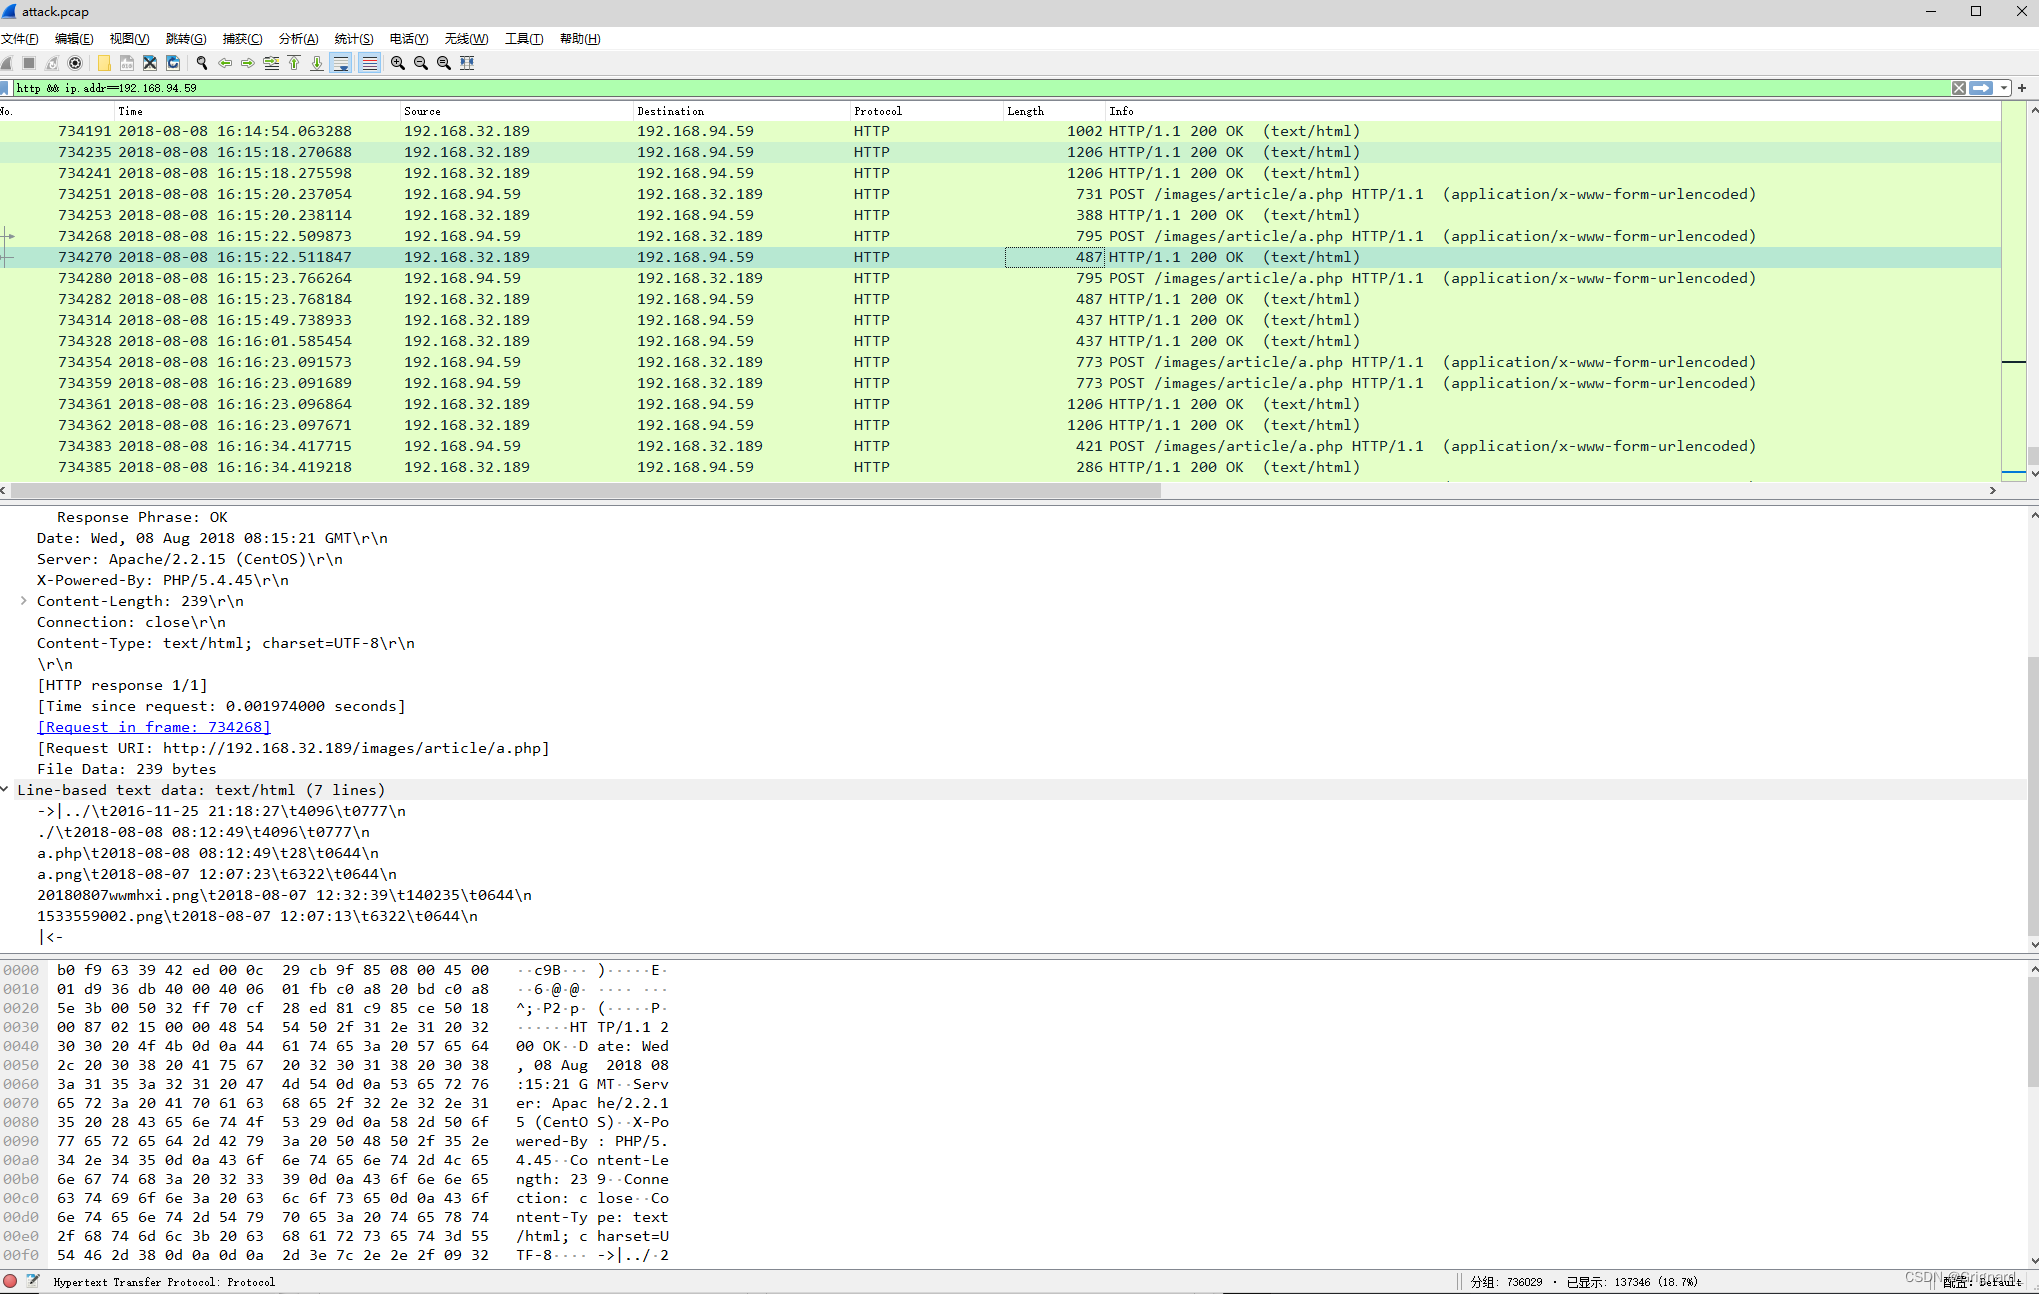Click the start capture shark fin icon

(7, 63)
